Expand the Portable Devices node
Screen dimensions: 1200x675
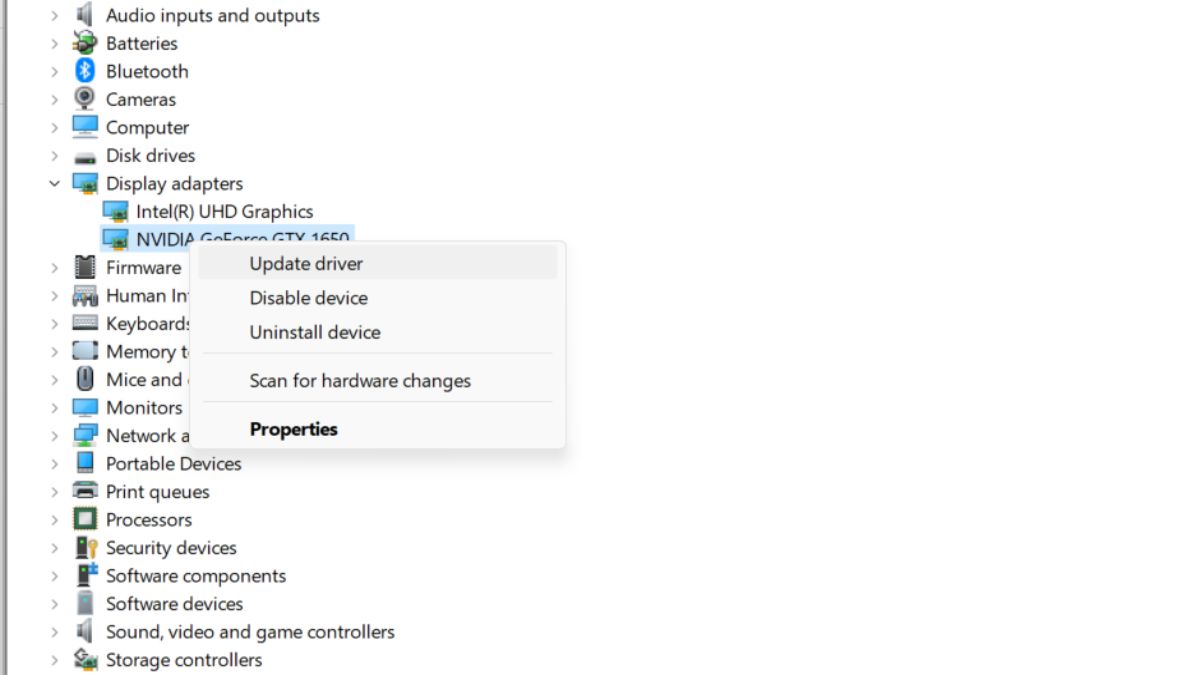(x=55, y=464)
